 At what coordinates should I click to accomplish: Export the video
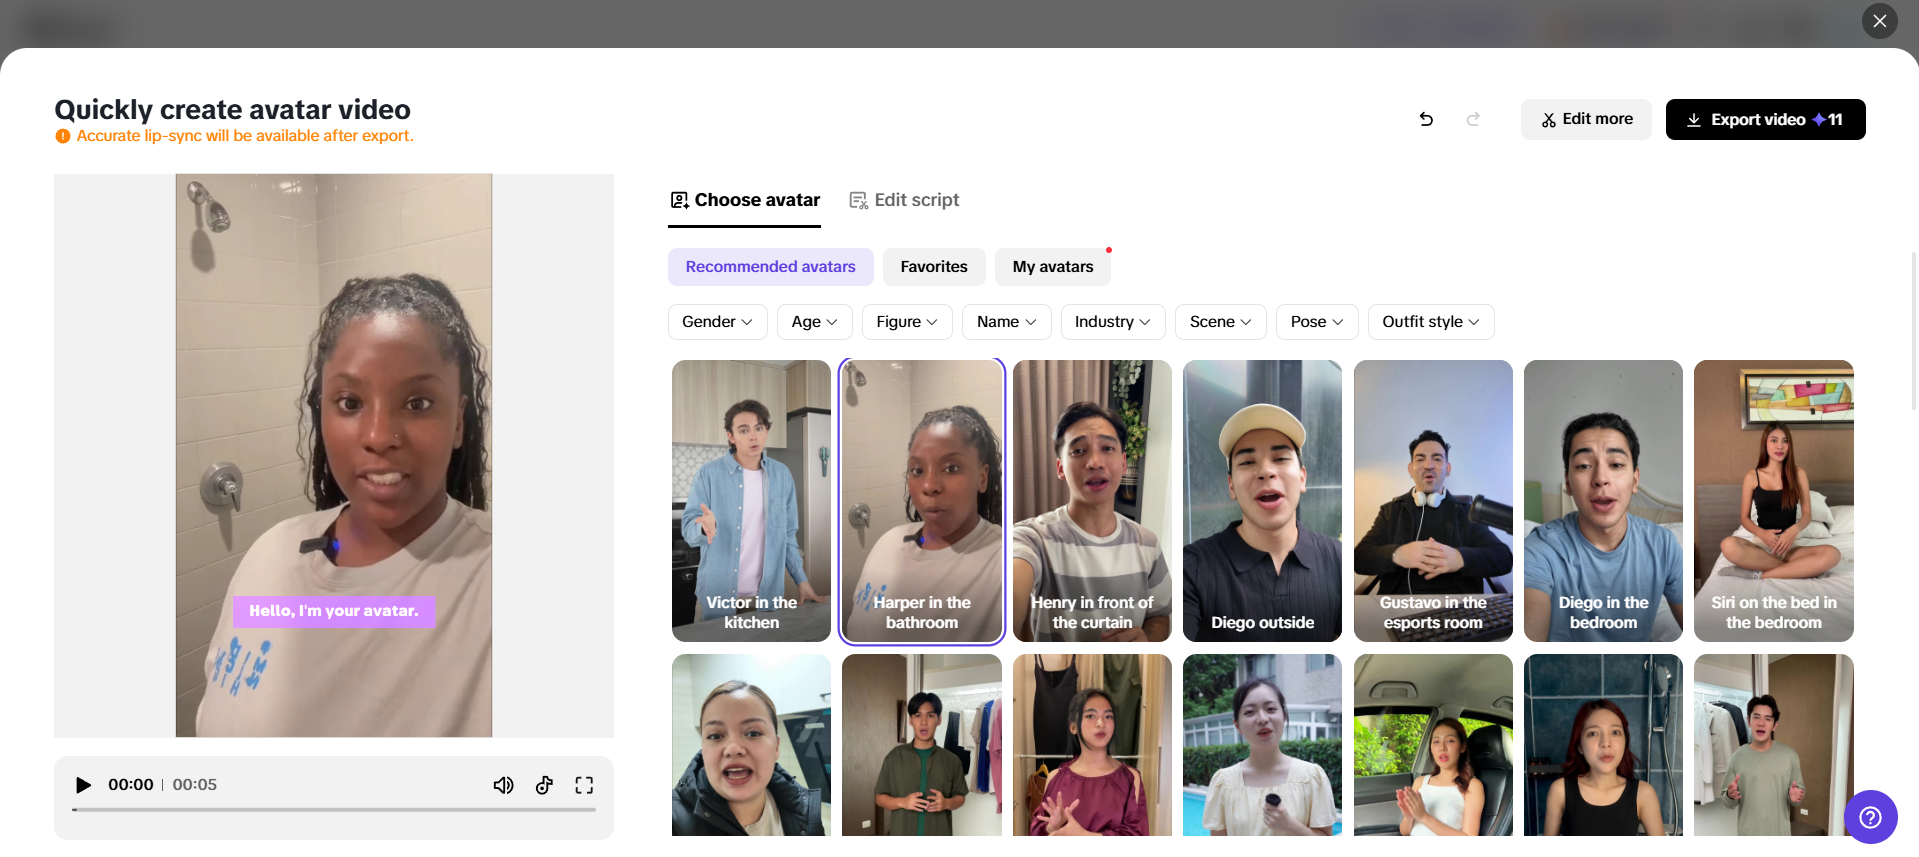[x=1765, y=119]
